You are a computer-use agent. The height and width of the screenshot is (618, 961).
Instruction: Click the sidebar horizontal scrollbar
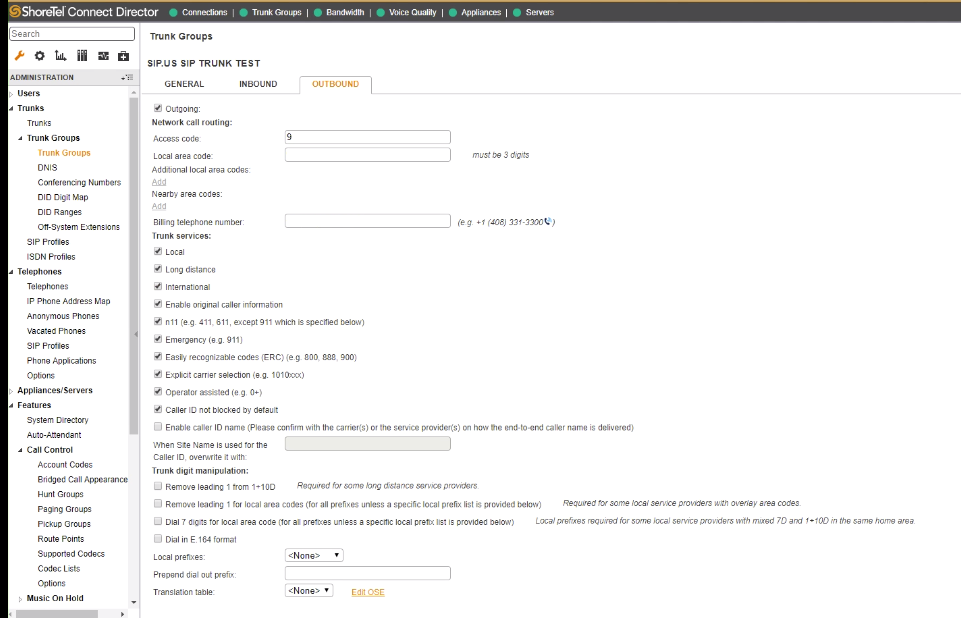click(x=56, y=614)
